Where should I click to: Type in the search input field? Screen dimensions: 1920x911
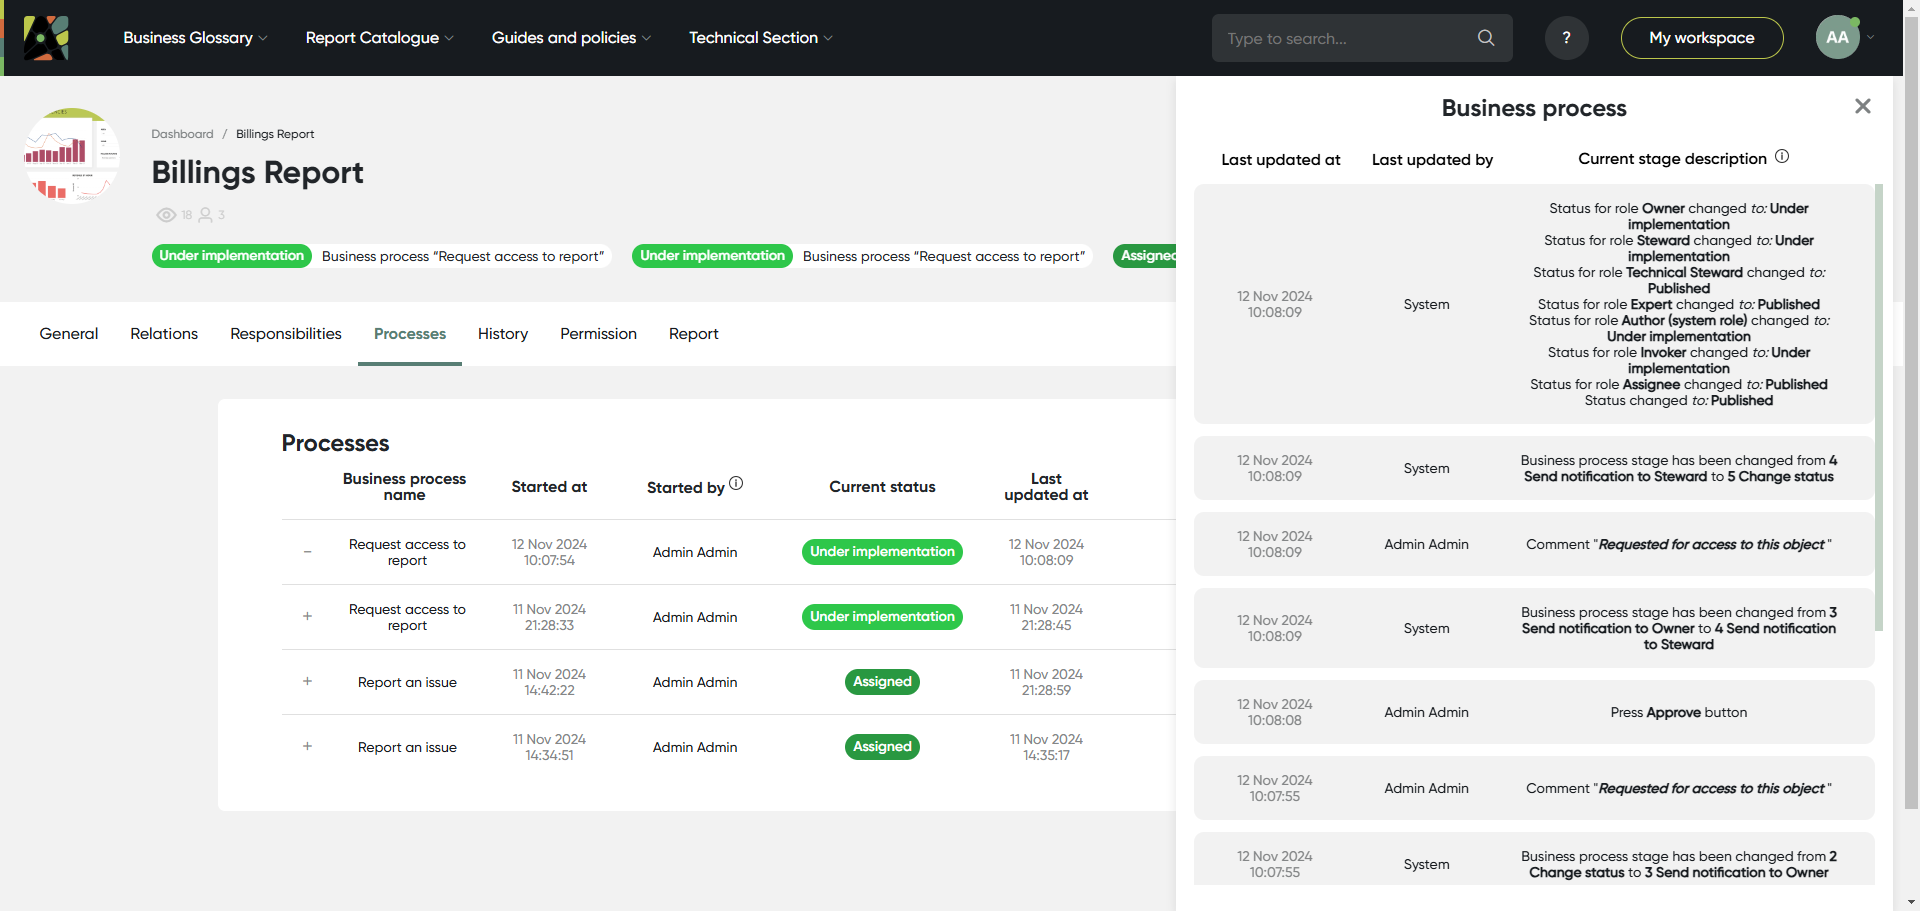click(1345, 38)
